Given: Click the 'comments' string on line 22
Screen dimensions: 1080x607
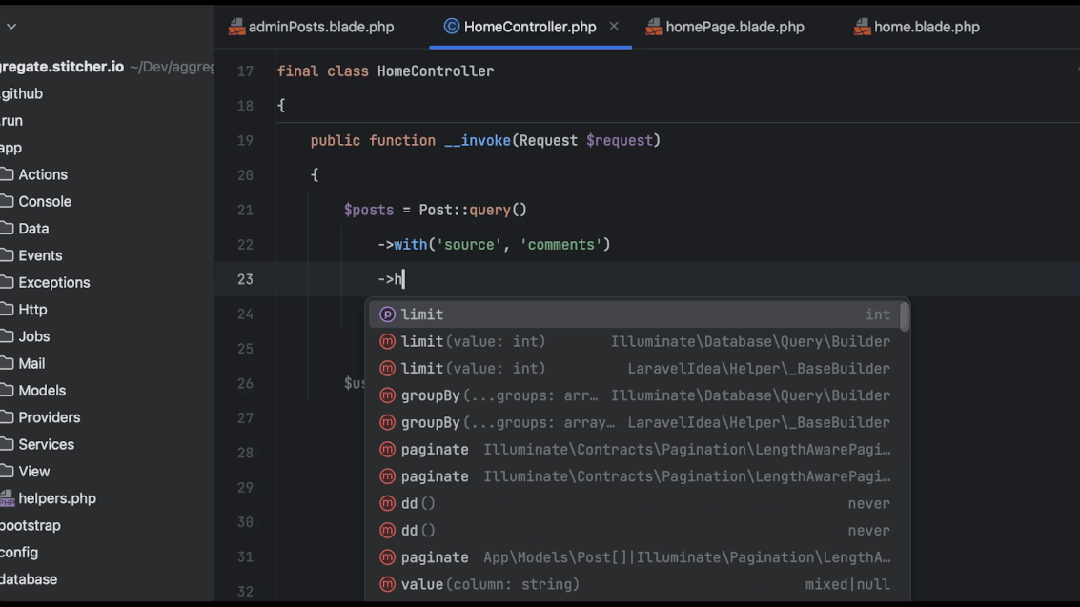Looking at the screenshot, I should [x=561, y=245].
